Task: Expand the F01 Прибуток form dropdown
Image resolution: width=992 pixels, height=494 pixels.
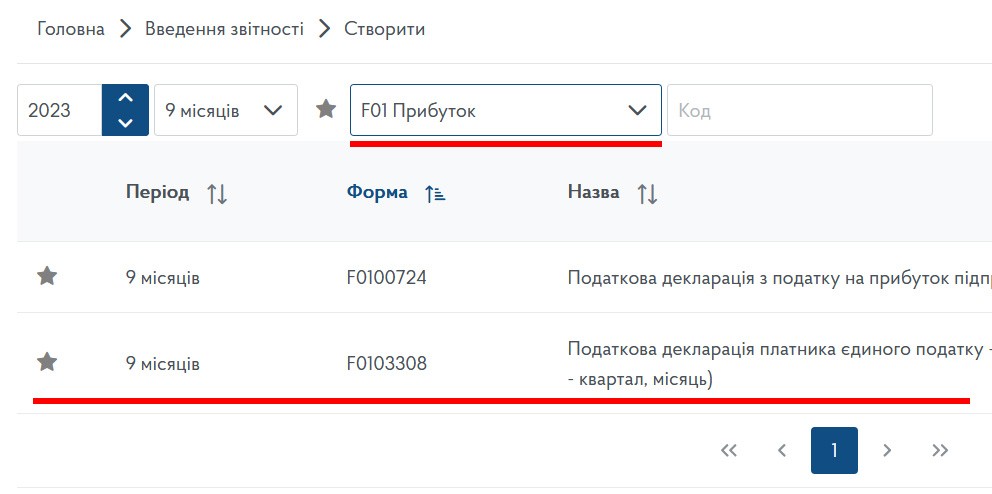Action: (506, 110)
